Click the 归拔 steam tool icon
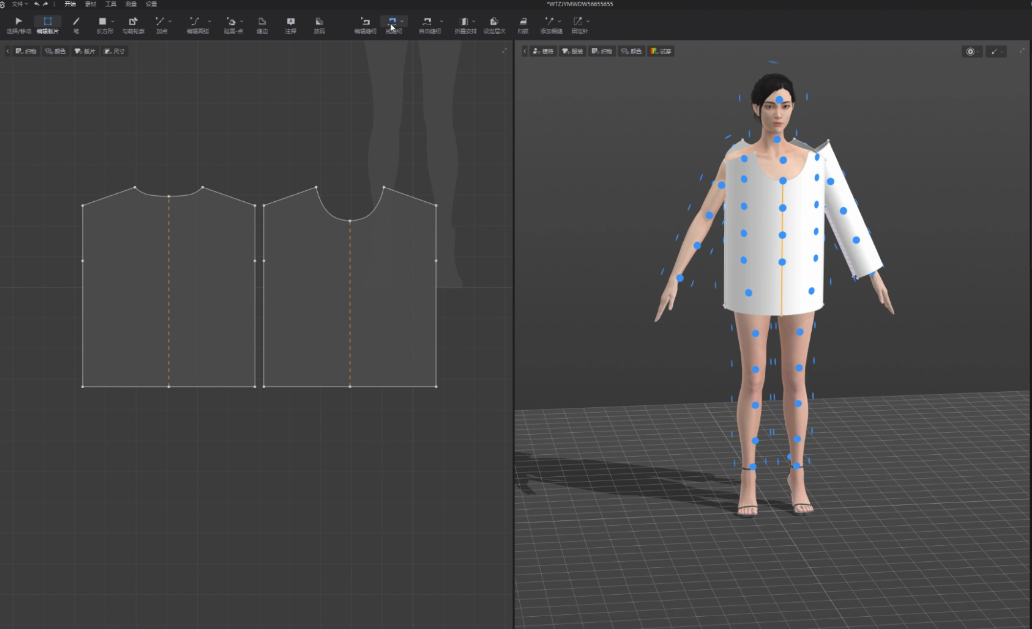The image size is (1032, 629). (x=522, y=21)
